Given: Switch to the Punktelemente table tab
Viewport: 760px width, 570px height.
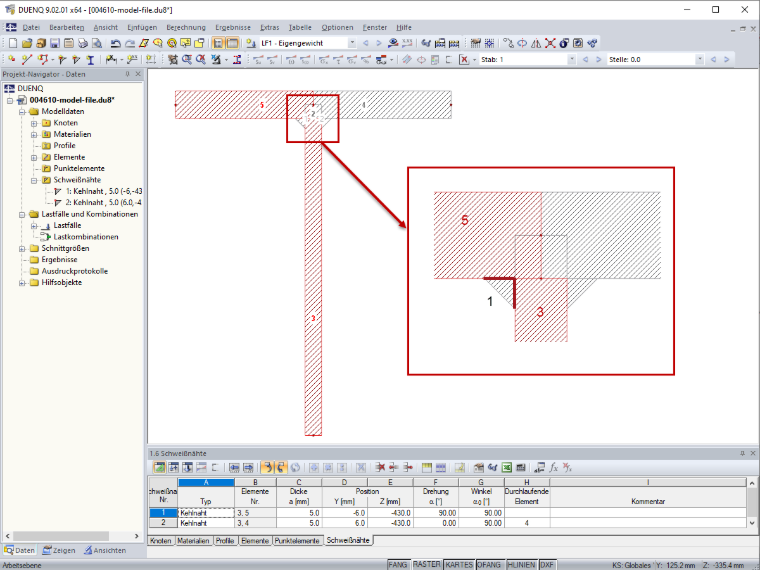Looking at the screenshot, I should pyautogui.click(x=297, y=540).
